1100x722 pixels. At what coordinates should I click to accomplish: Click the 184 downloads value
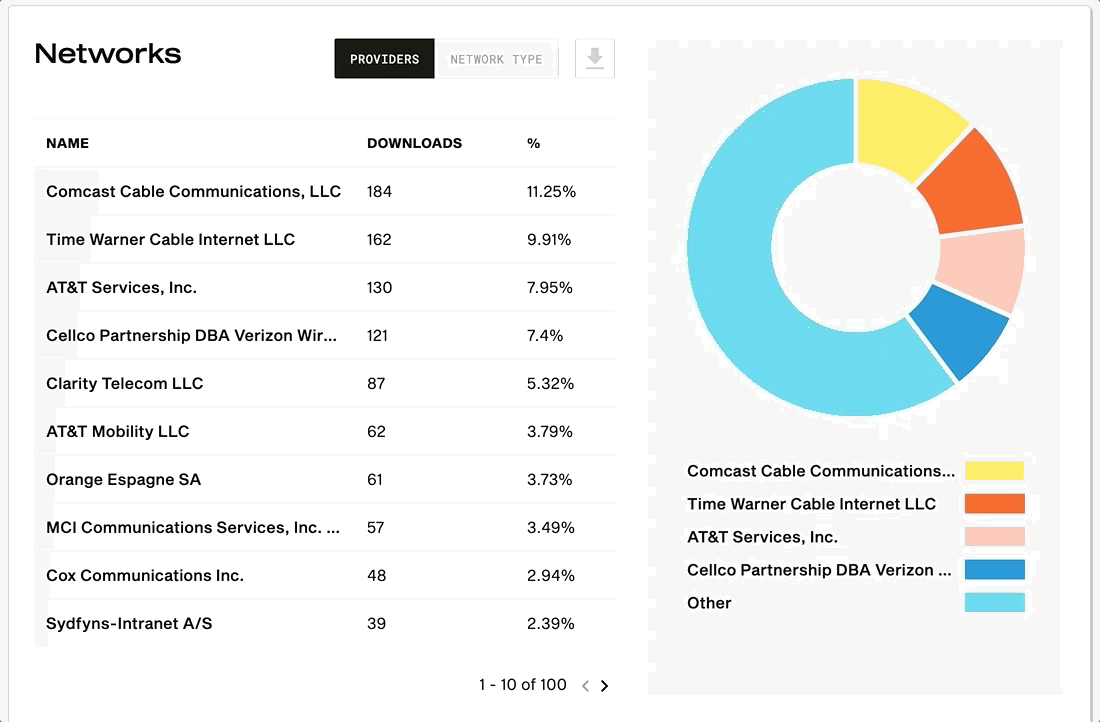(x=380, y=192)
